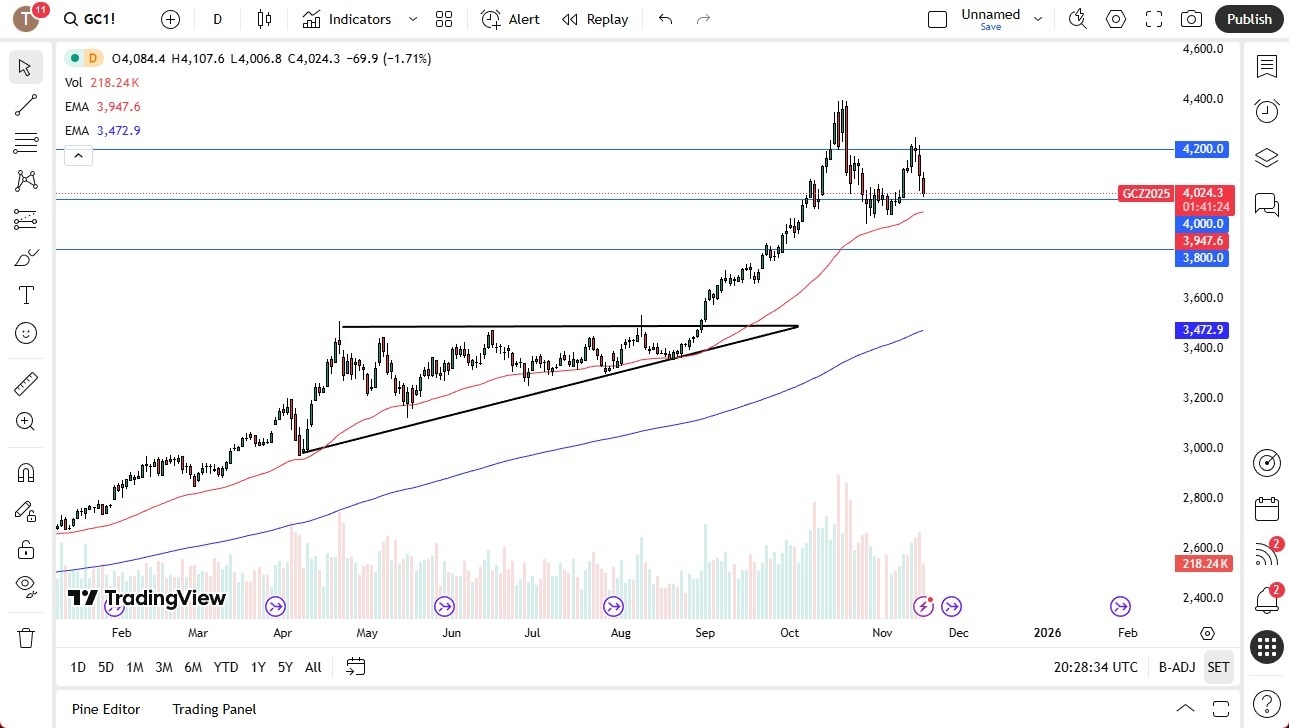Change timezone by clicking 20:28:34 UTC
Viewport: 1289px width, 728px height.
click(x=1094, y=667)
